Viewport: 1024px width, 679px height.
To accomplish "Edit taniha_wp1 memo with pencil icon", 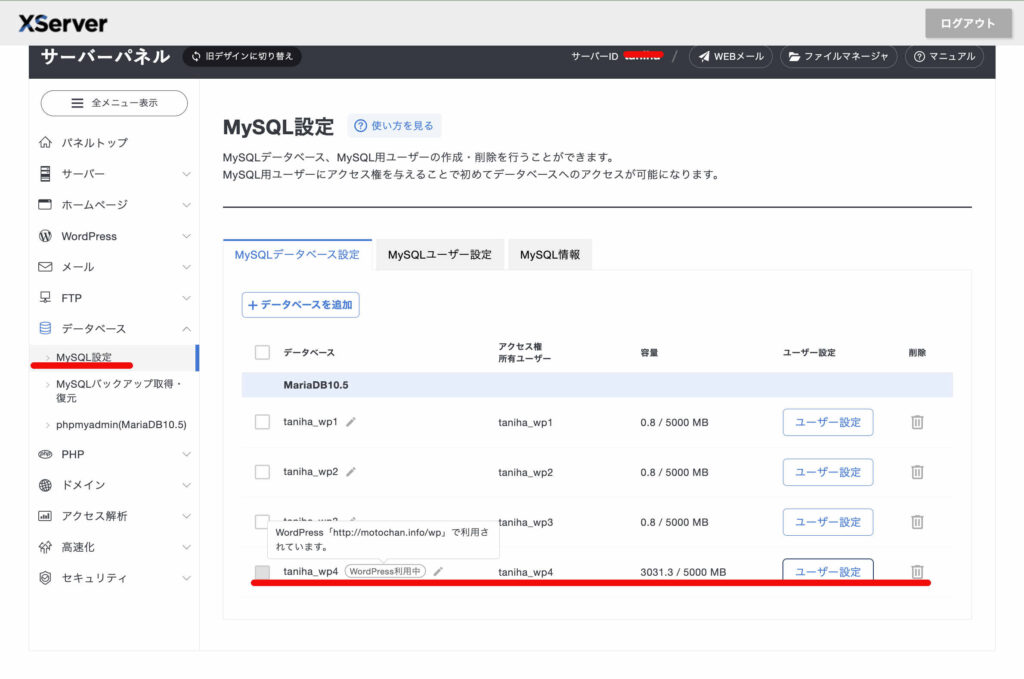I will (x=351, y=422).
